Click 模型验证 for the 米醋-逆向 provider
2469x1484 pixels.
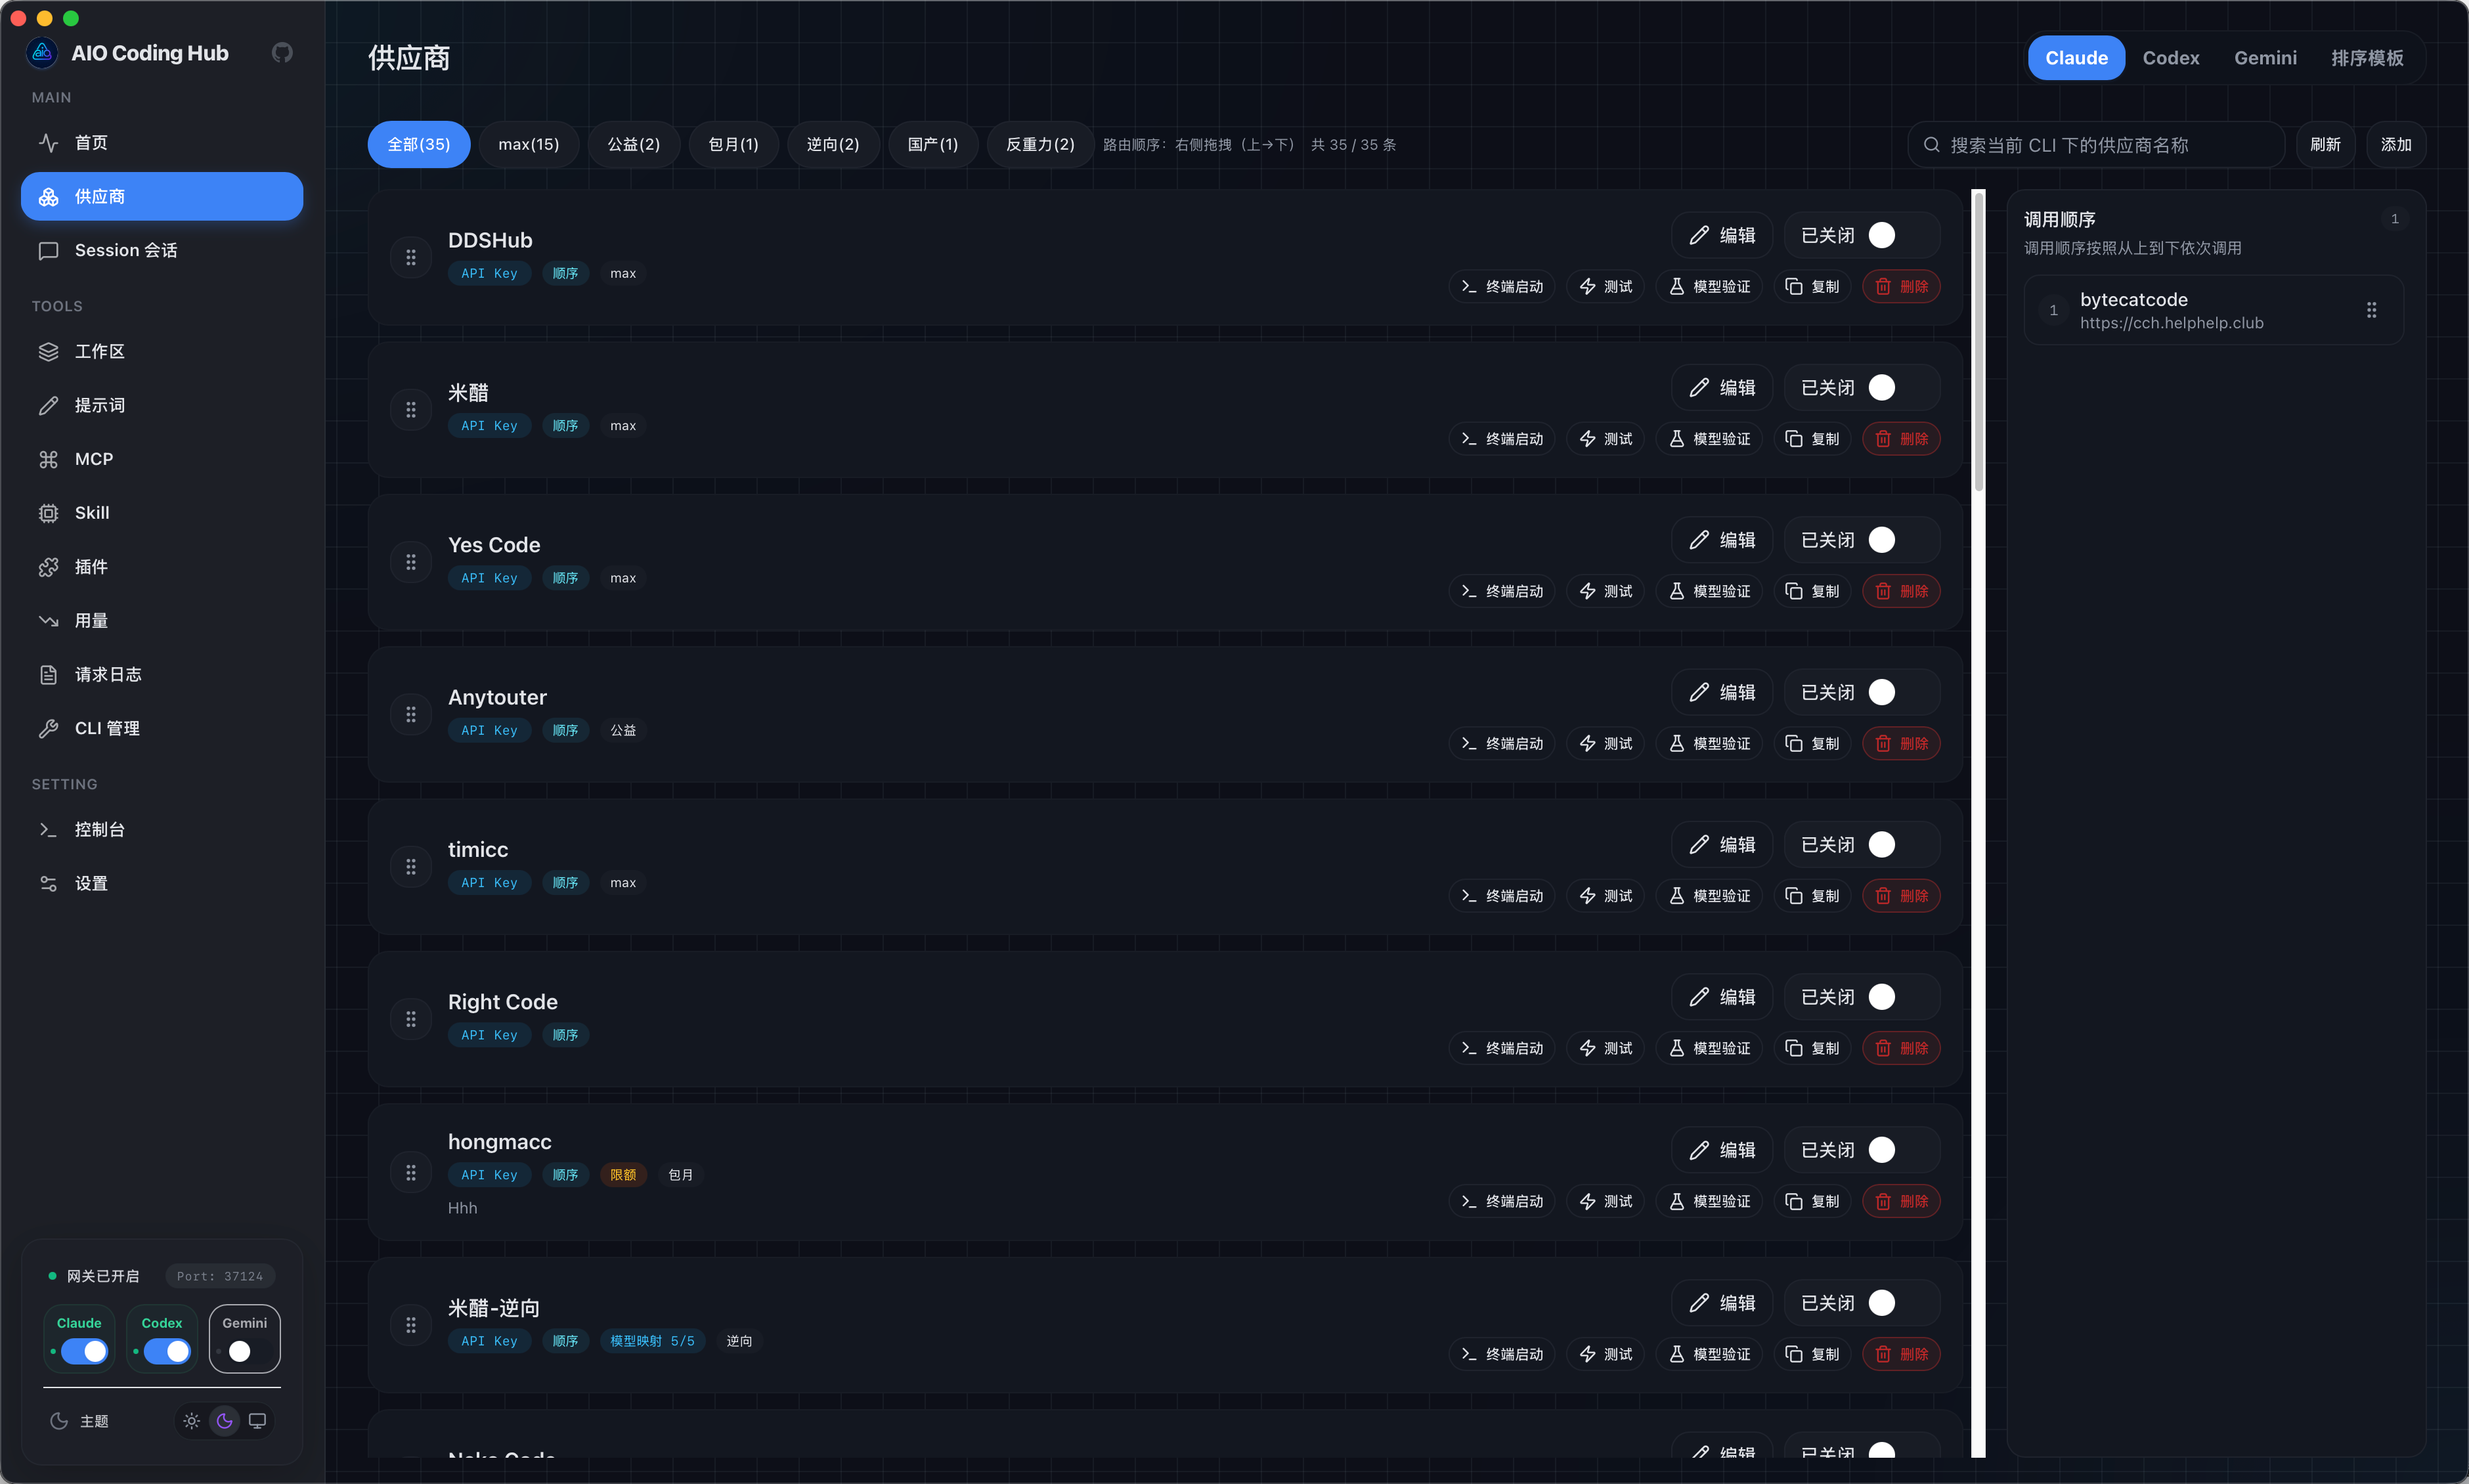click(x=1709, y=1354)
